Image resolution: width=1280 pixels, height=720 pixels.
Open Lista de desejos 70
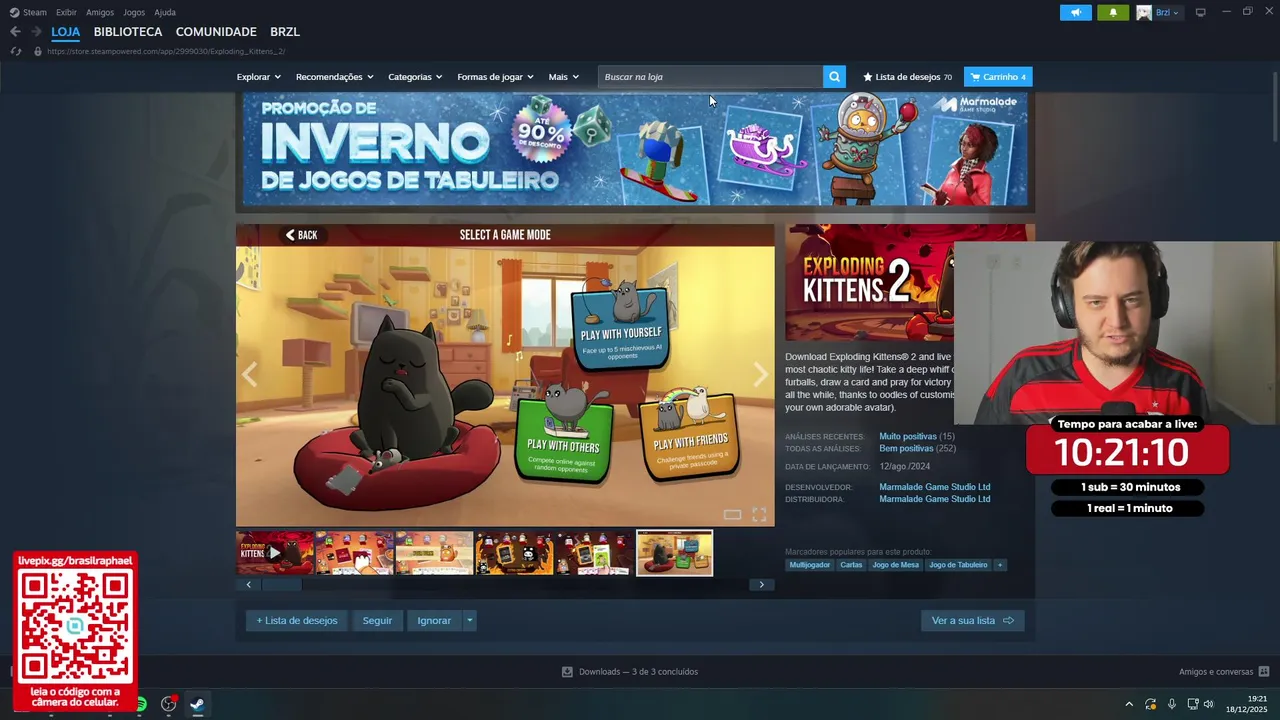pos(908,77)
